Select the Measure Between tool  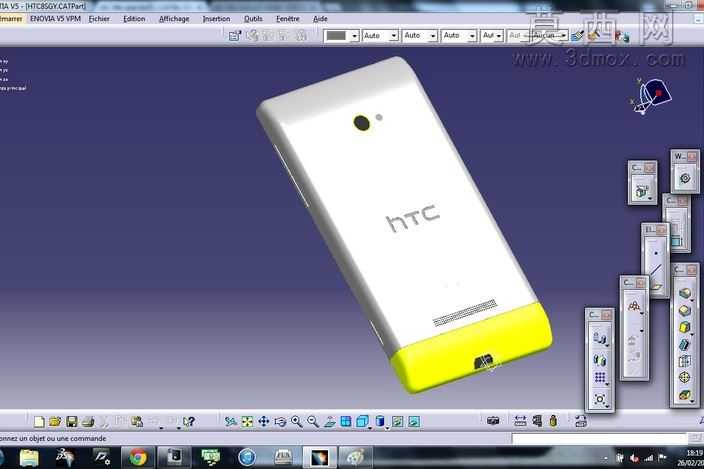(x=520, y=421)
